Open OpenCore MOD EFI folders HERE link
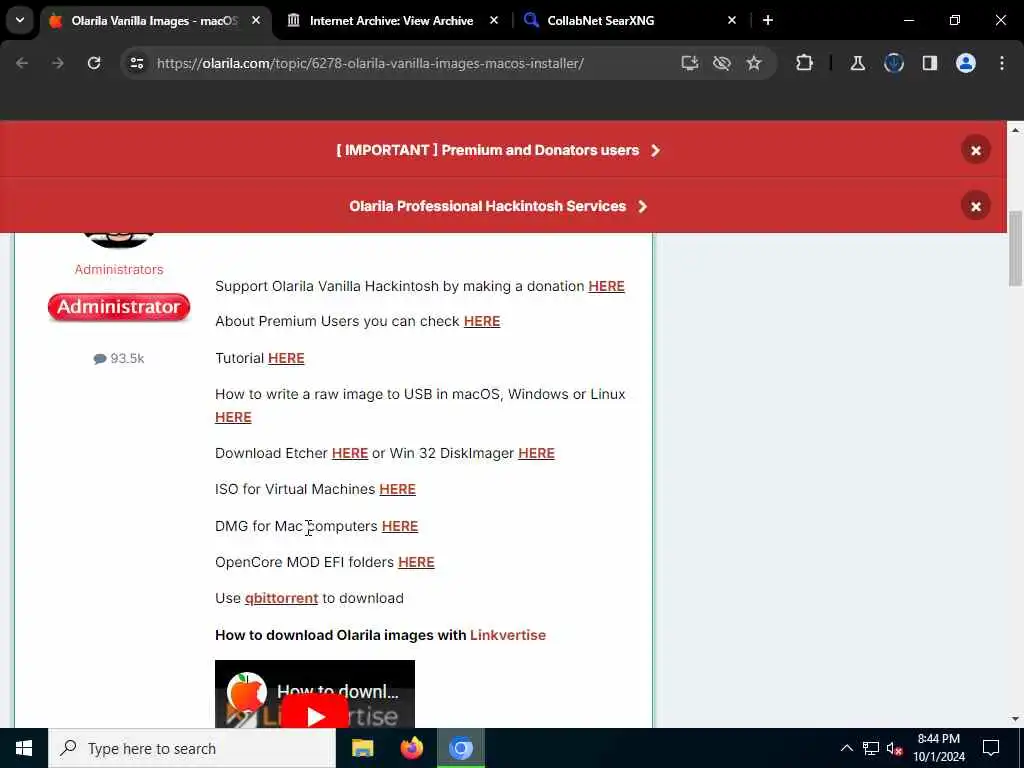The width and height of the screenshot is (1024, 768). pyautogui.click(x=416, y=562)
